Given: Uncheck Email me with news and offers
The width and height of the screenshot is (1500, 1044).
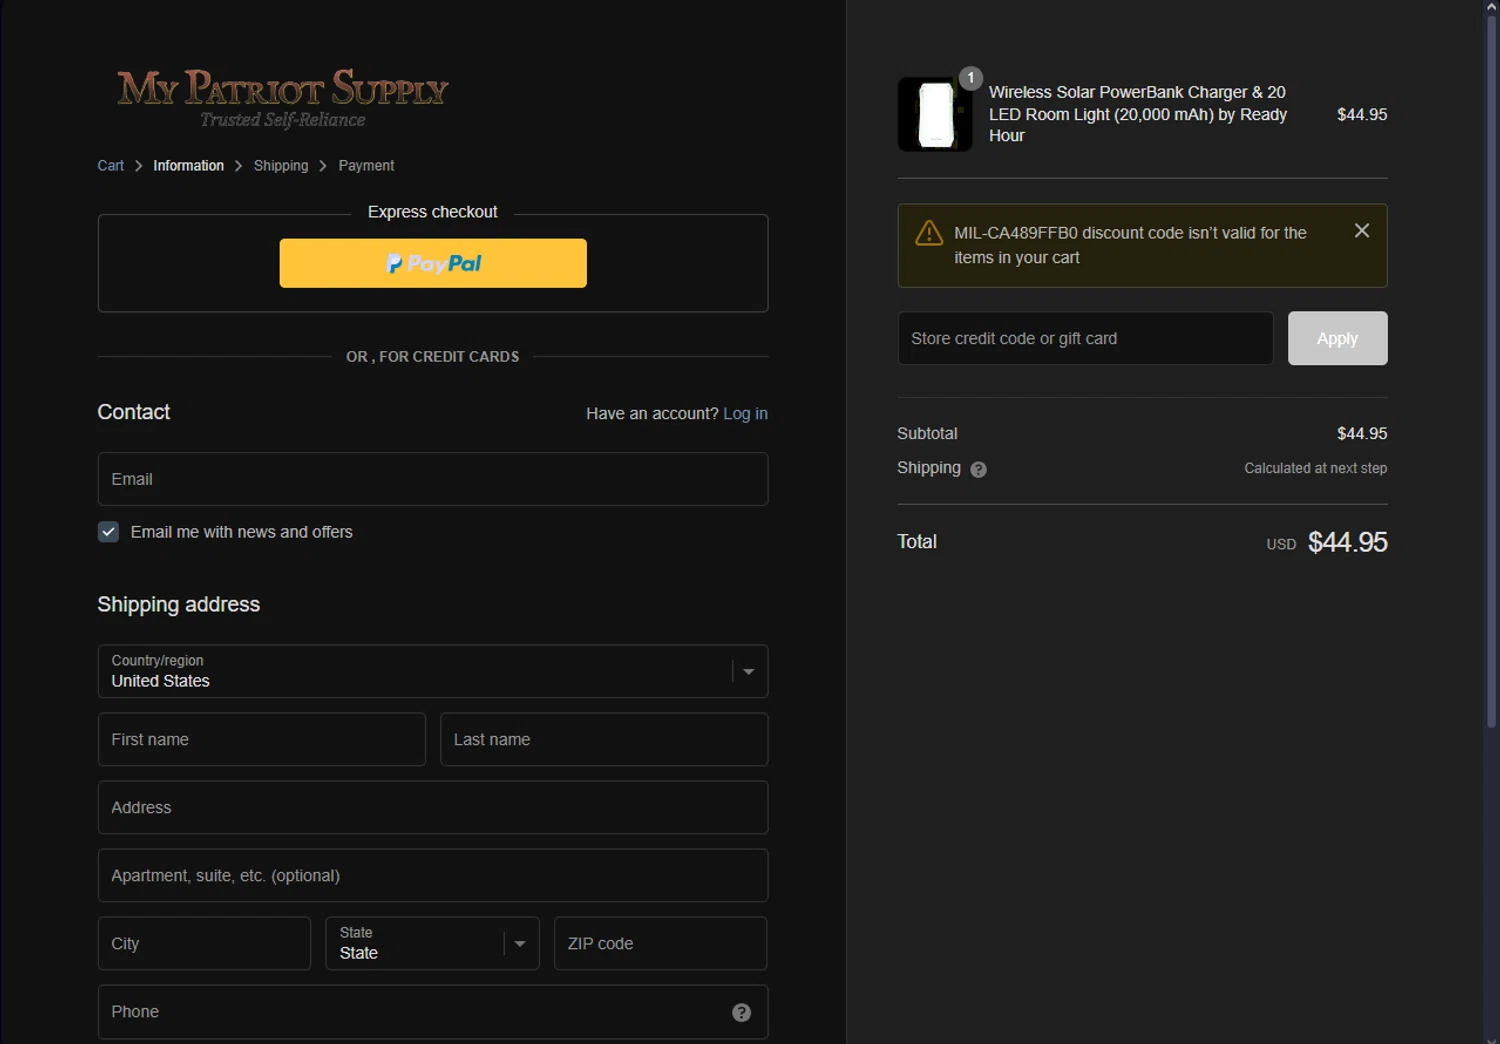Looking at the screenshot, I should point(108,532).
